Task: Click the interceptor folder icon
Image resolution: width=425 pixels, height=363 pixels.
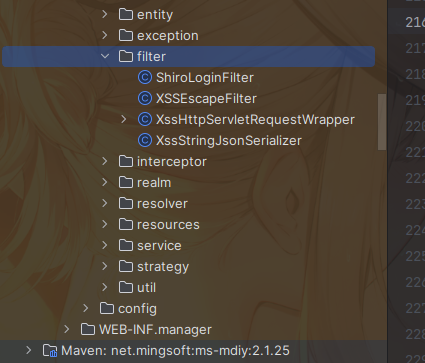Action: click(126, 161)
